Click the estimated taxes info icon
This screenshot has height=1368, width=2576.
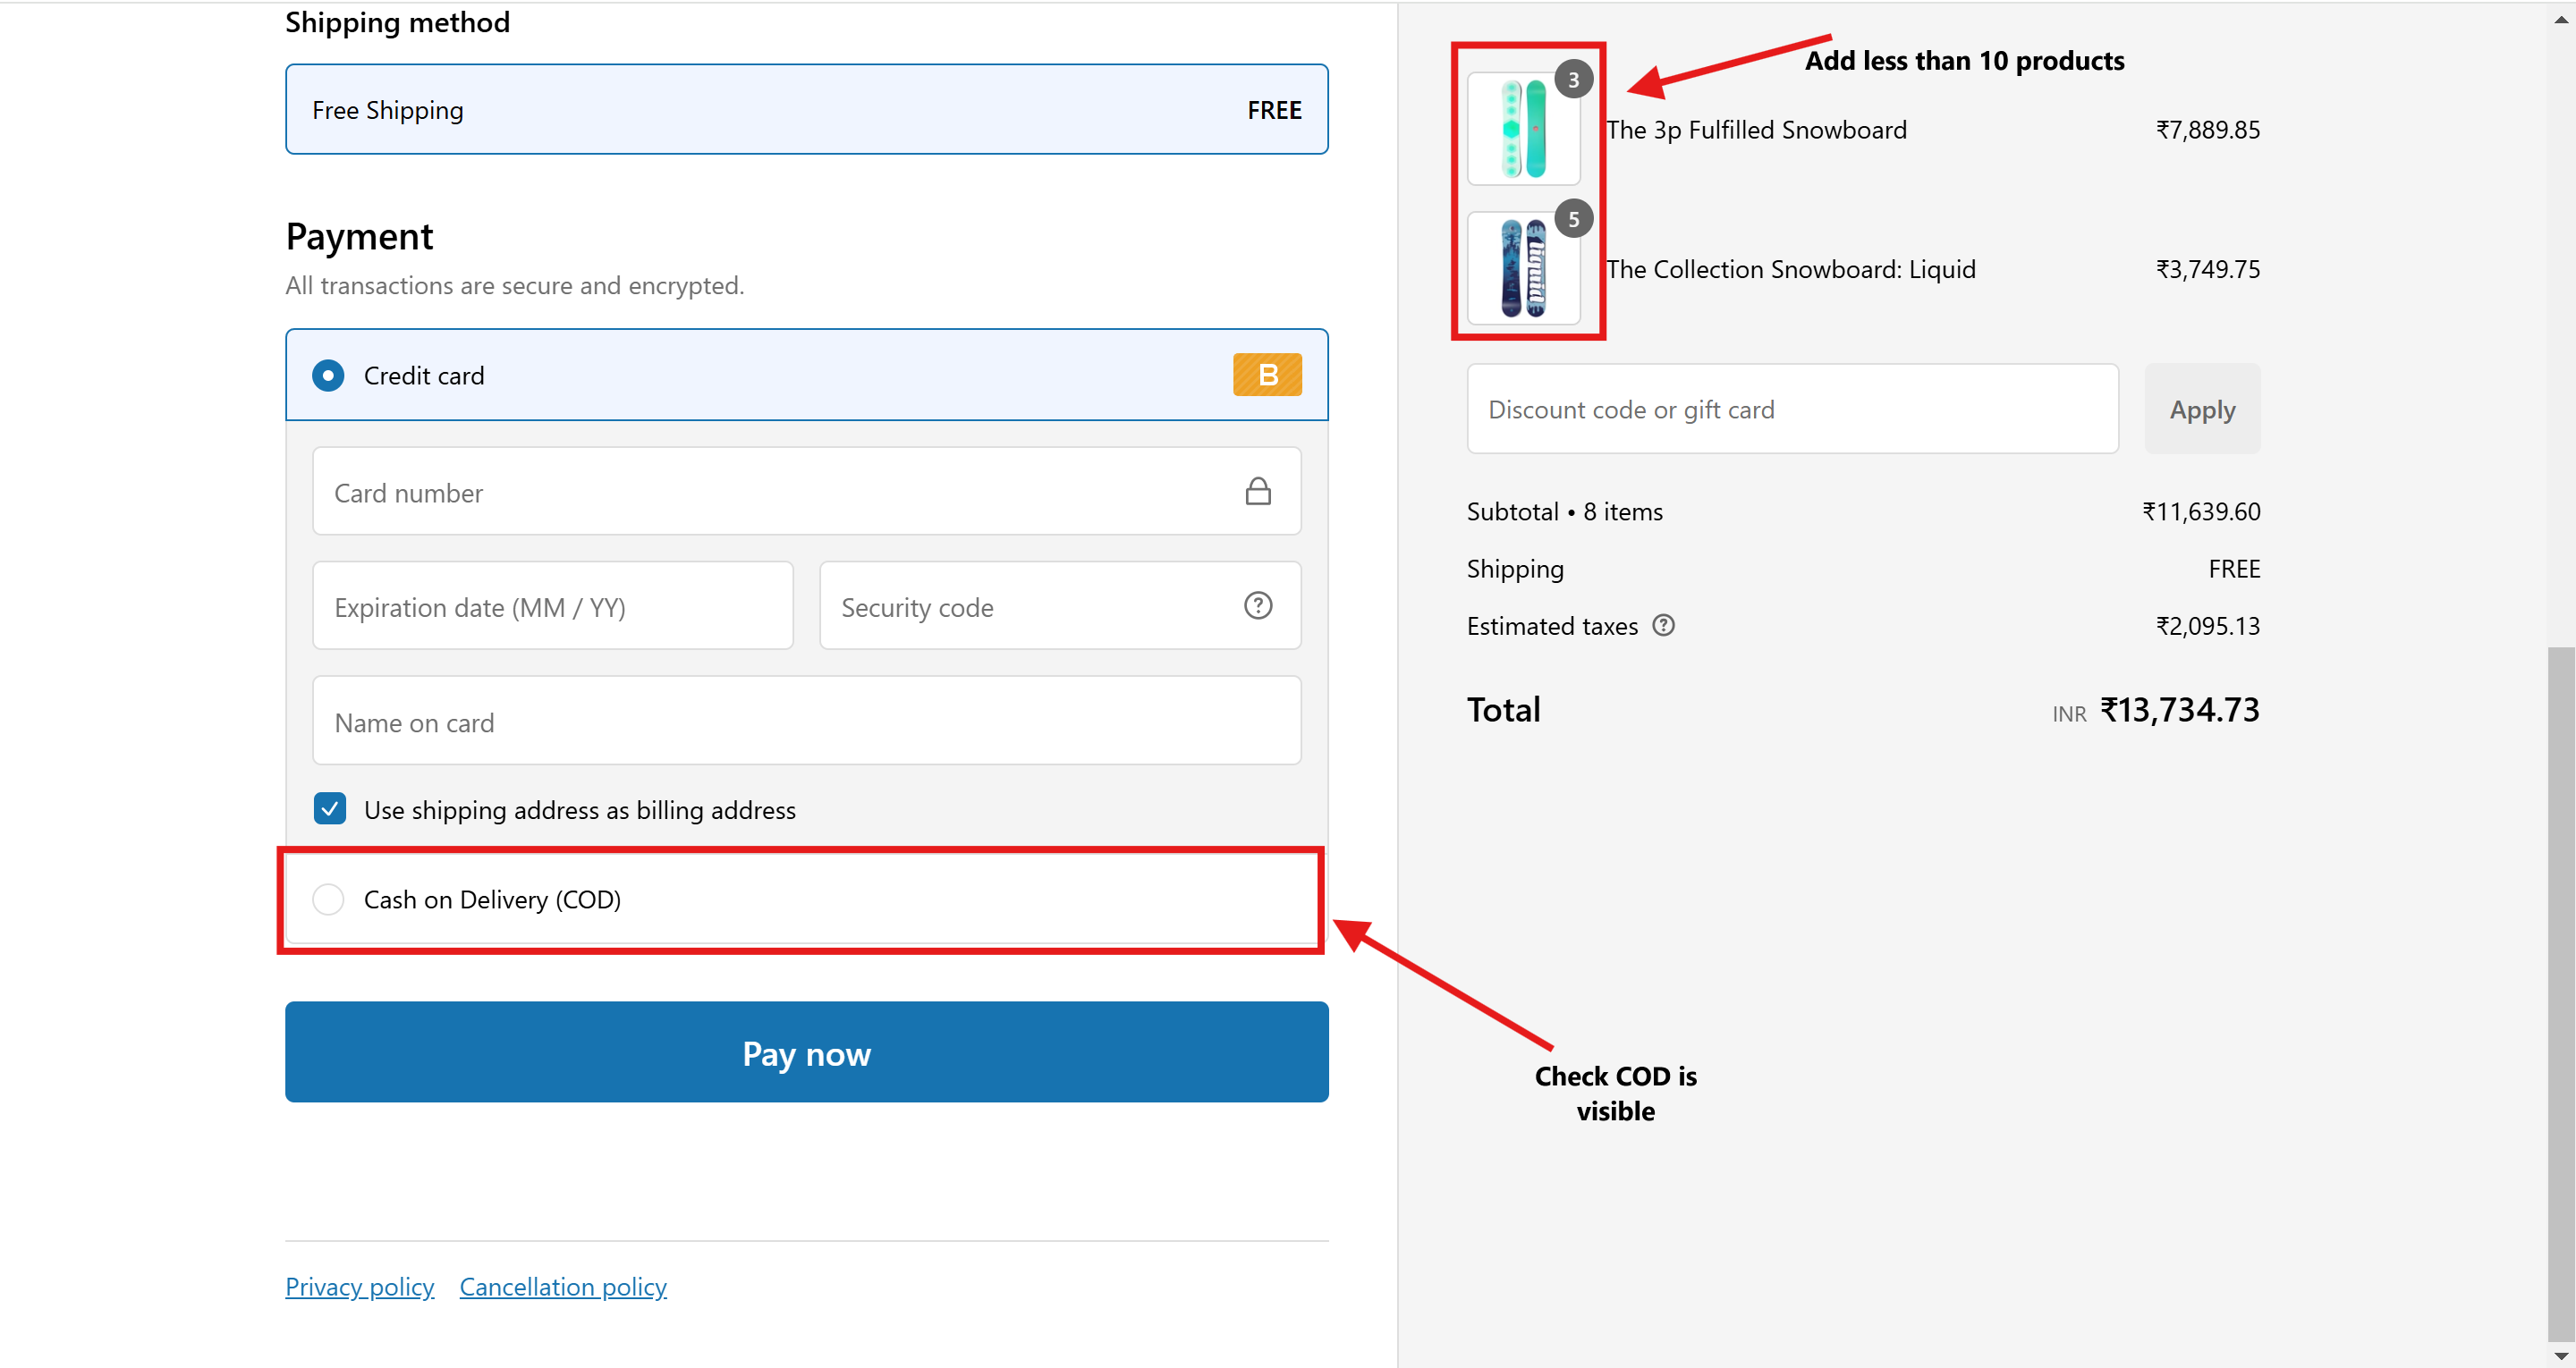(1662, 625)
